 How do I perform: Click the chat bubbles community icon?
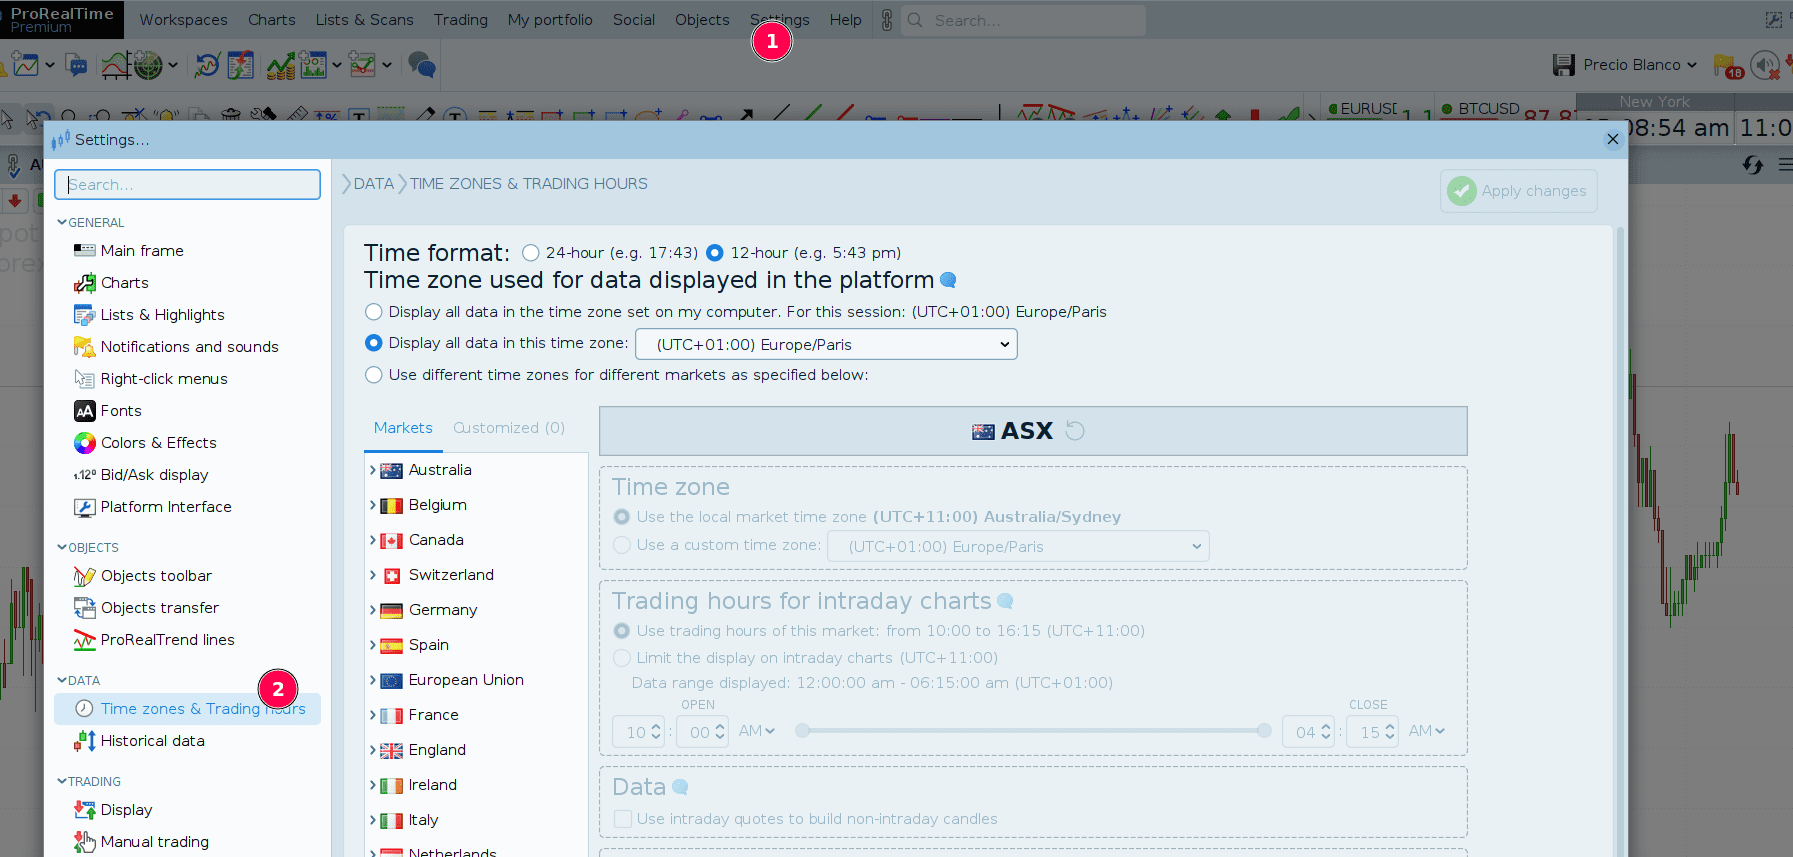pos(422,65)
